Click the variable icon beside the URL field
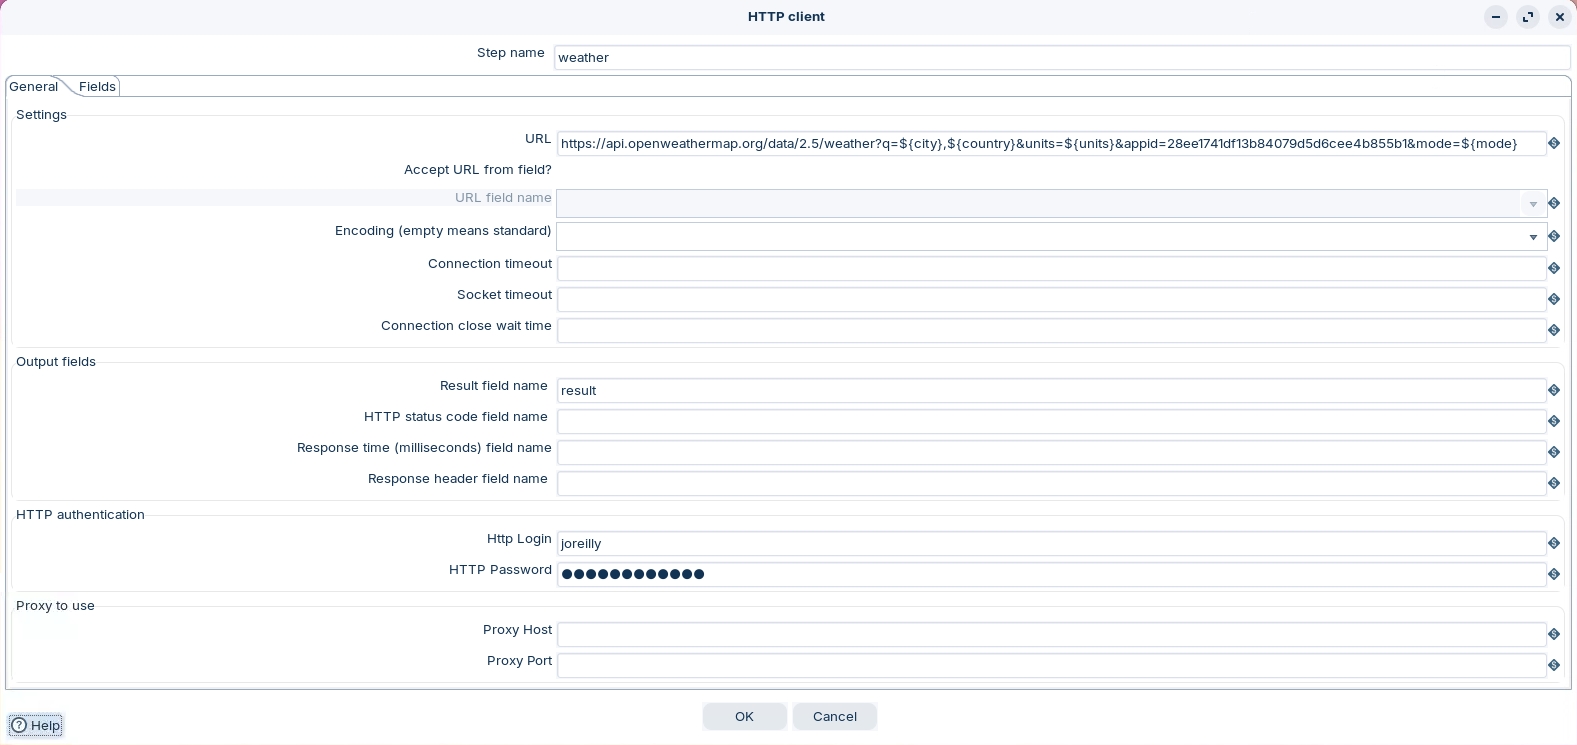1577x745 pixels. coord(1554,144)
